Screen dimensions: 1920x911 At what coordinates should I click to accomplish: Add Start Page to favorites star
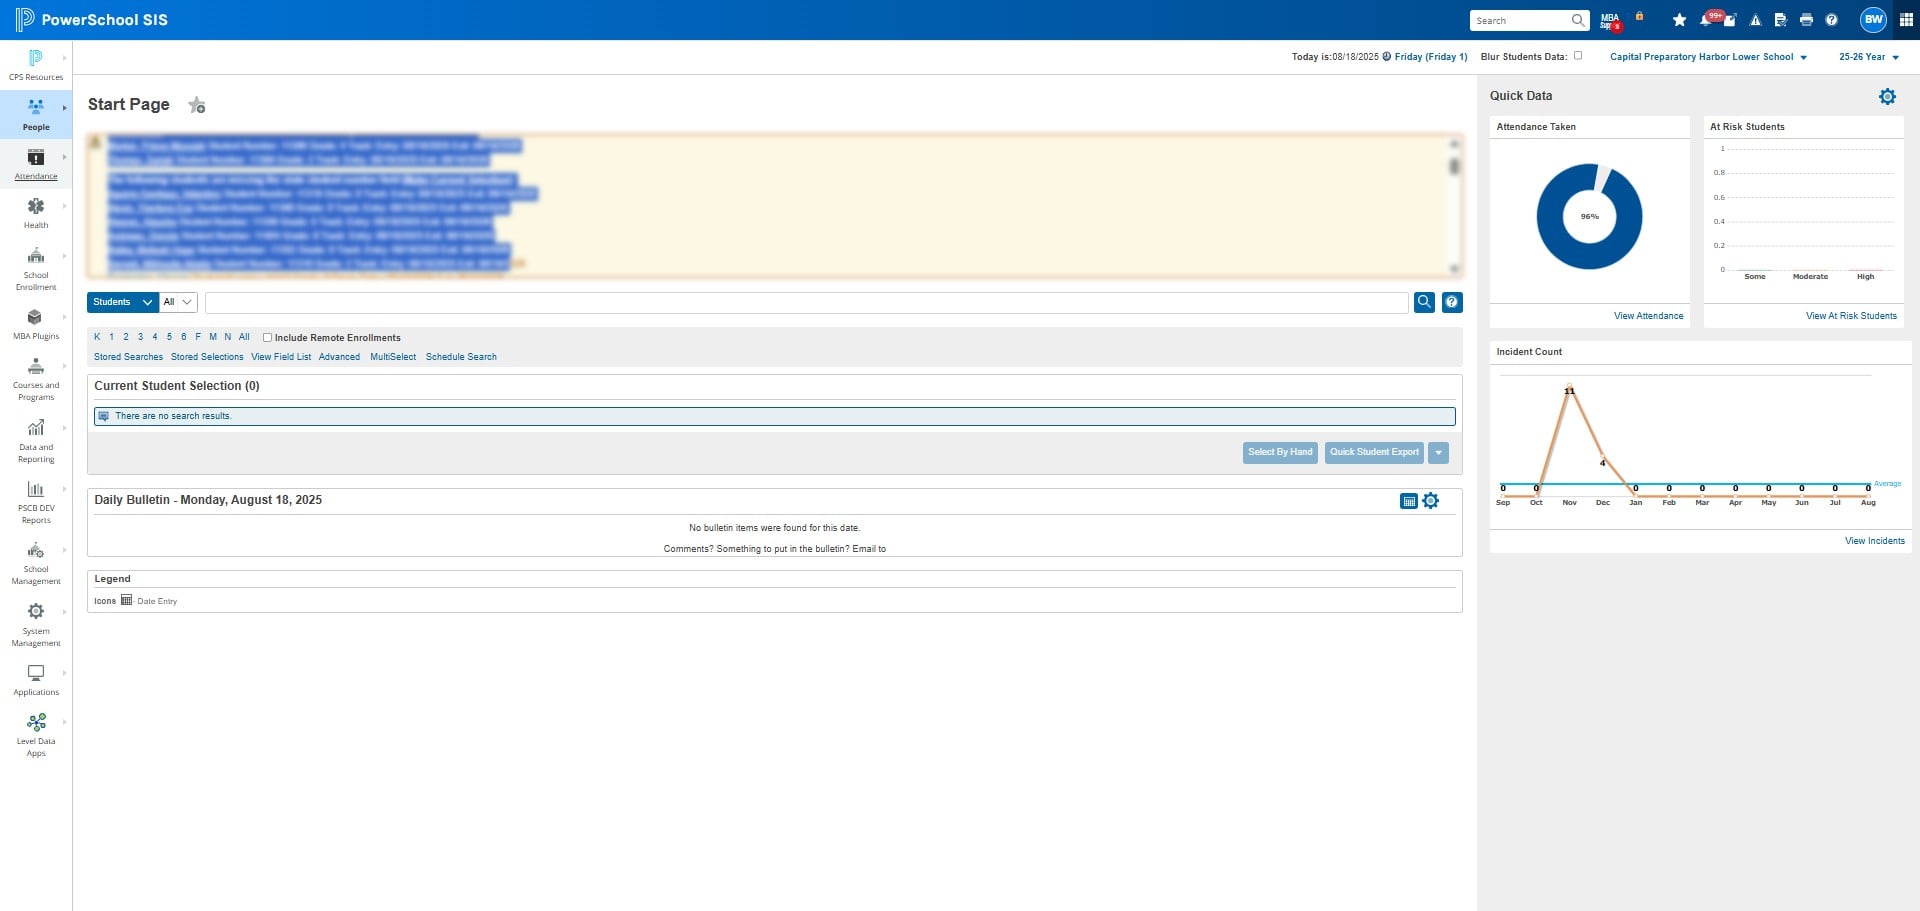197,105
